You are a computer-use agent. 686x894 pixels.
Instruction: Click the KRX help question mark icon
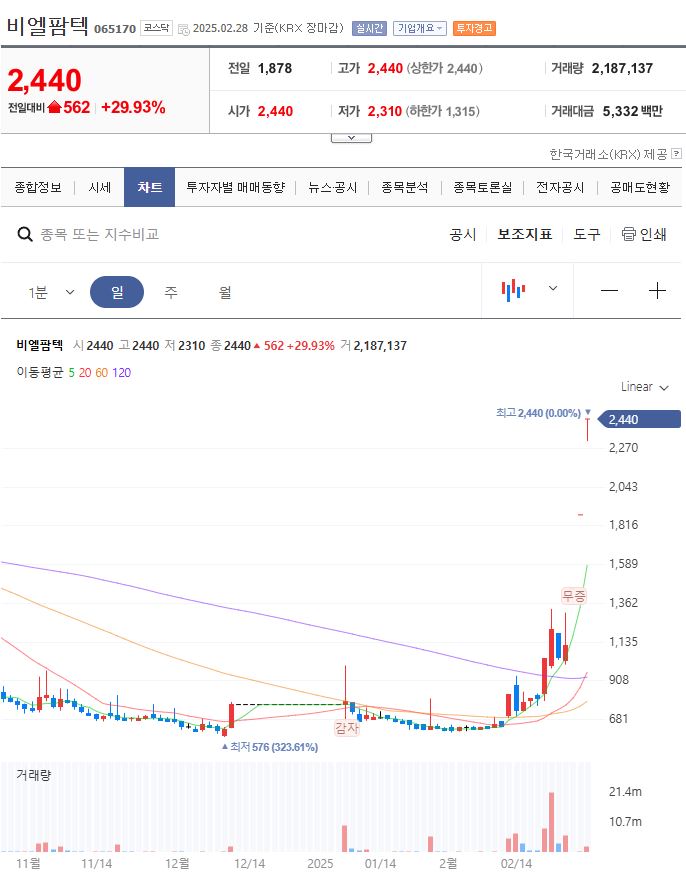(x=676, y=153)
